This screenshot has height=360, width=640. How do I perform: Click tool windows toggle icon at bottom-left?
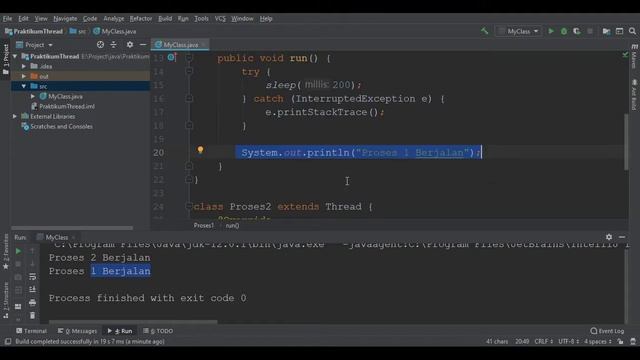8,342
